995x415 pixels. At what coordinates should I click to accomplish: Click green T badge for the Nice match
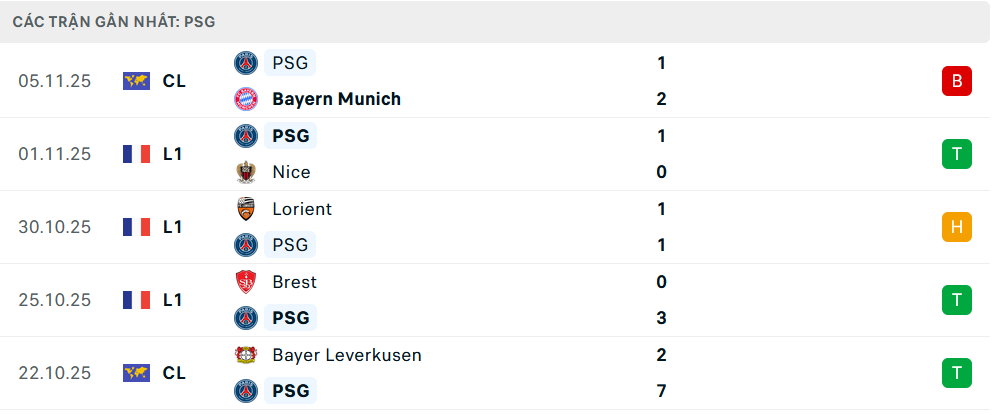(956, 154)
